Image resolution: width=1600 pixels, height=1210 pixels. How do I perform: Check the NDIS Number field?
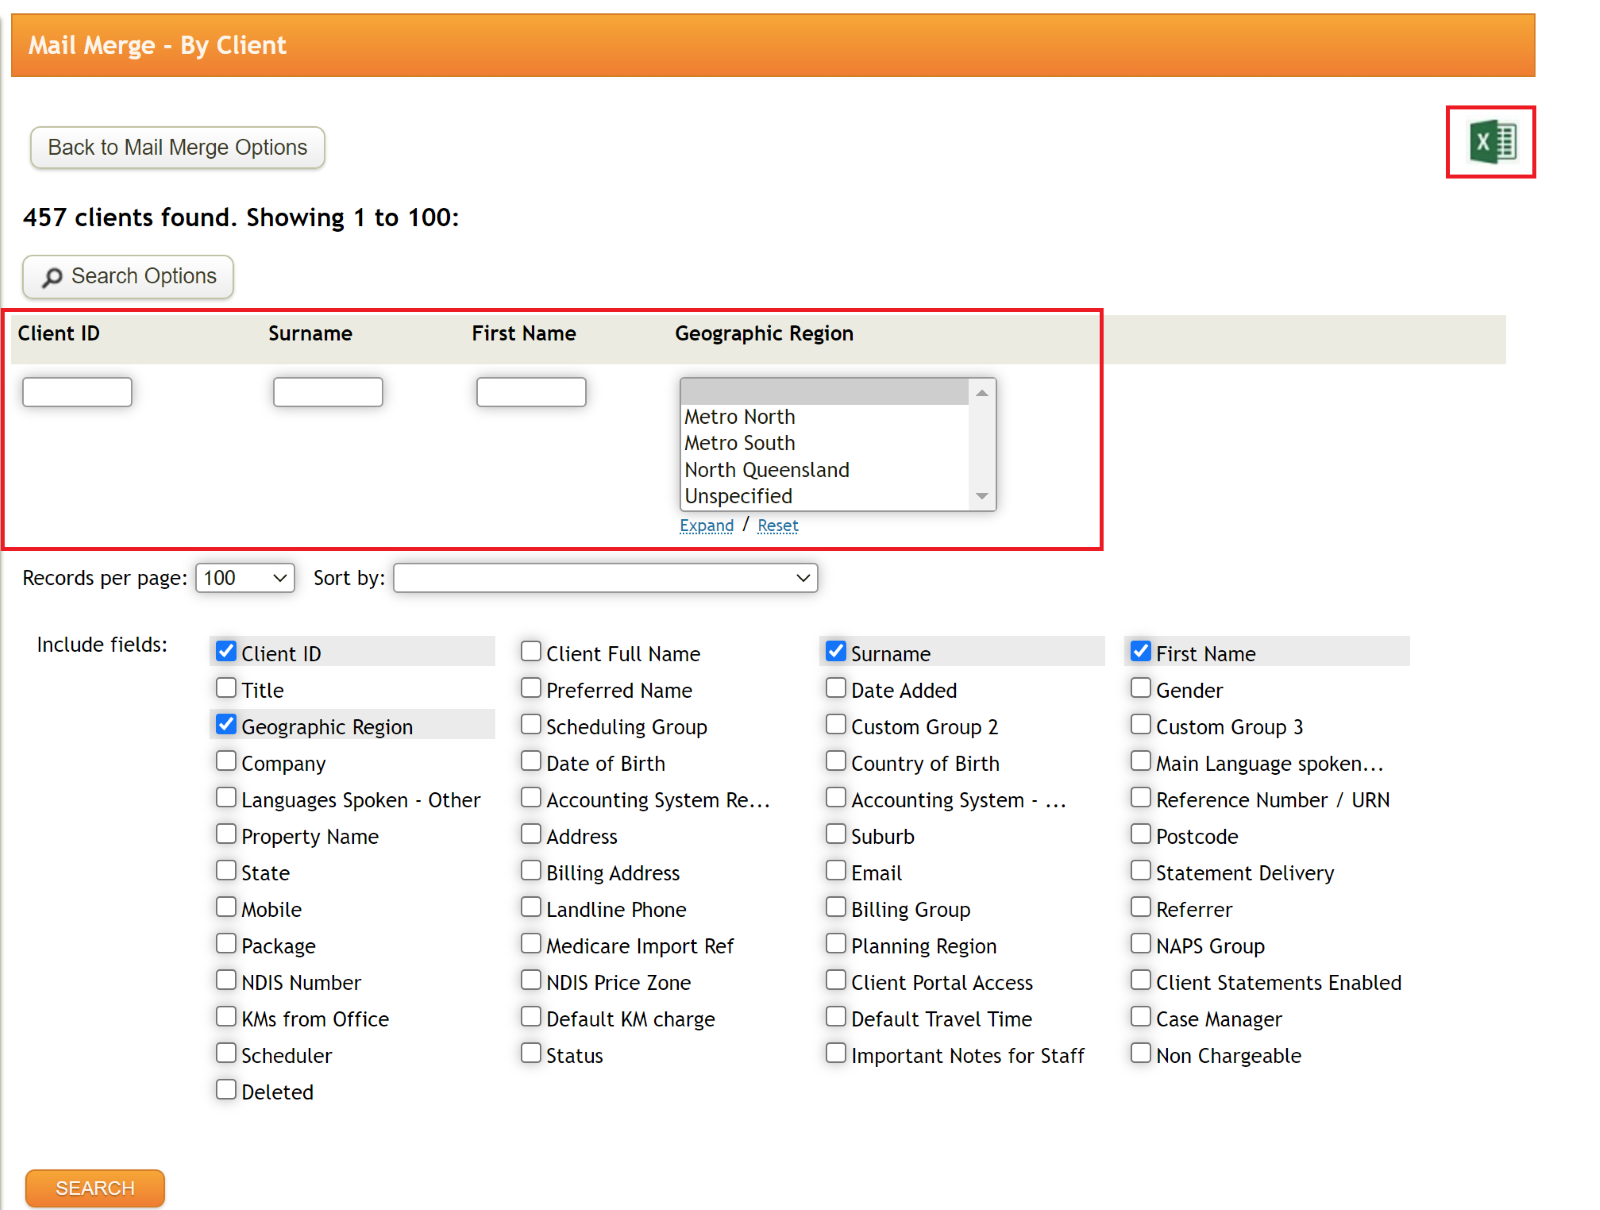[x=226, y=980]
